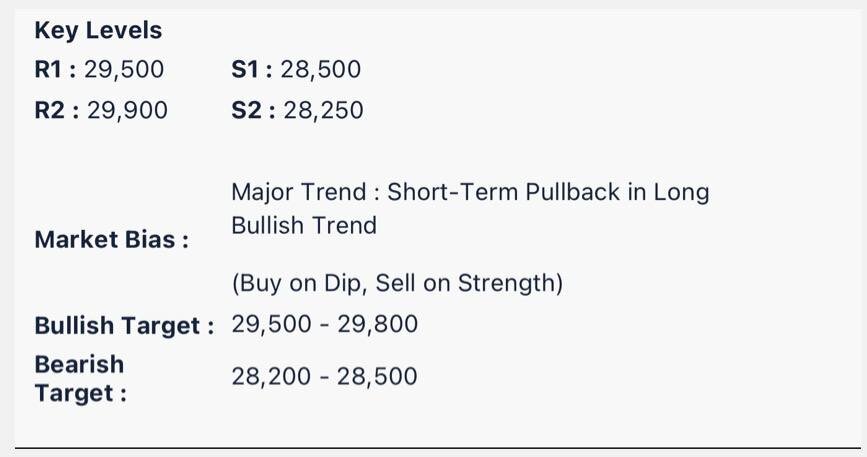Click the R1 value 29,500
This screenshot has height=457, width=867.
124,70
